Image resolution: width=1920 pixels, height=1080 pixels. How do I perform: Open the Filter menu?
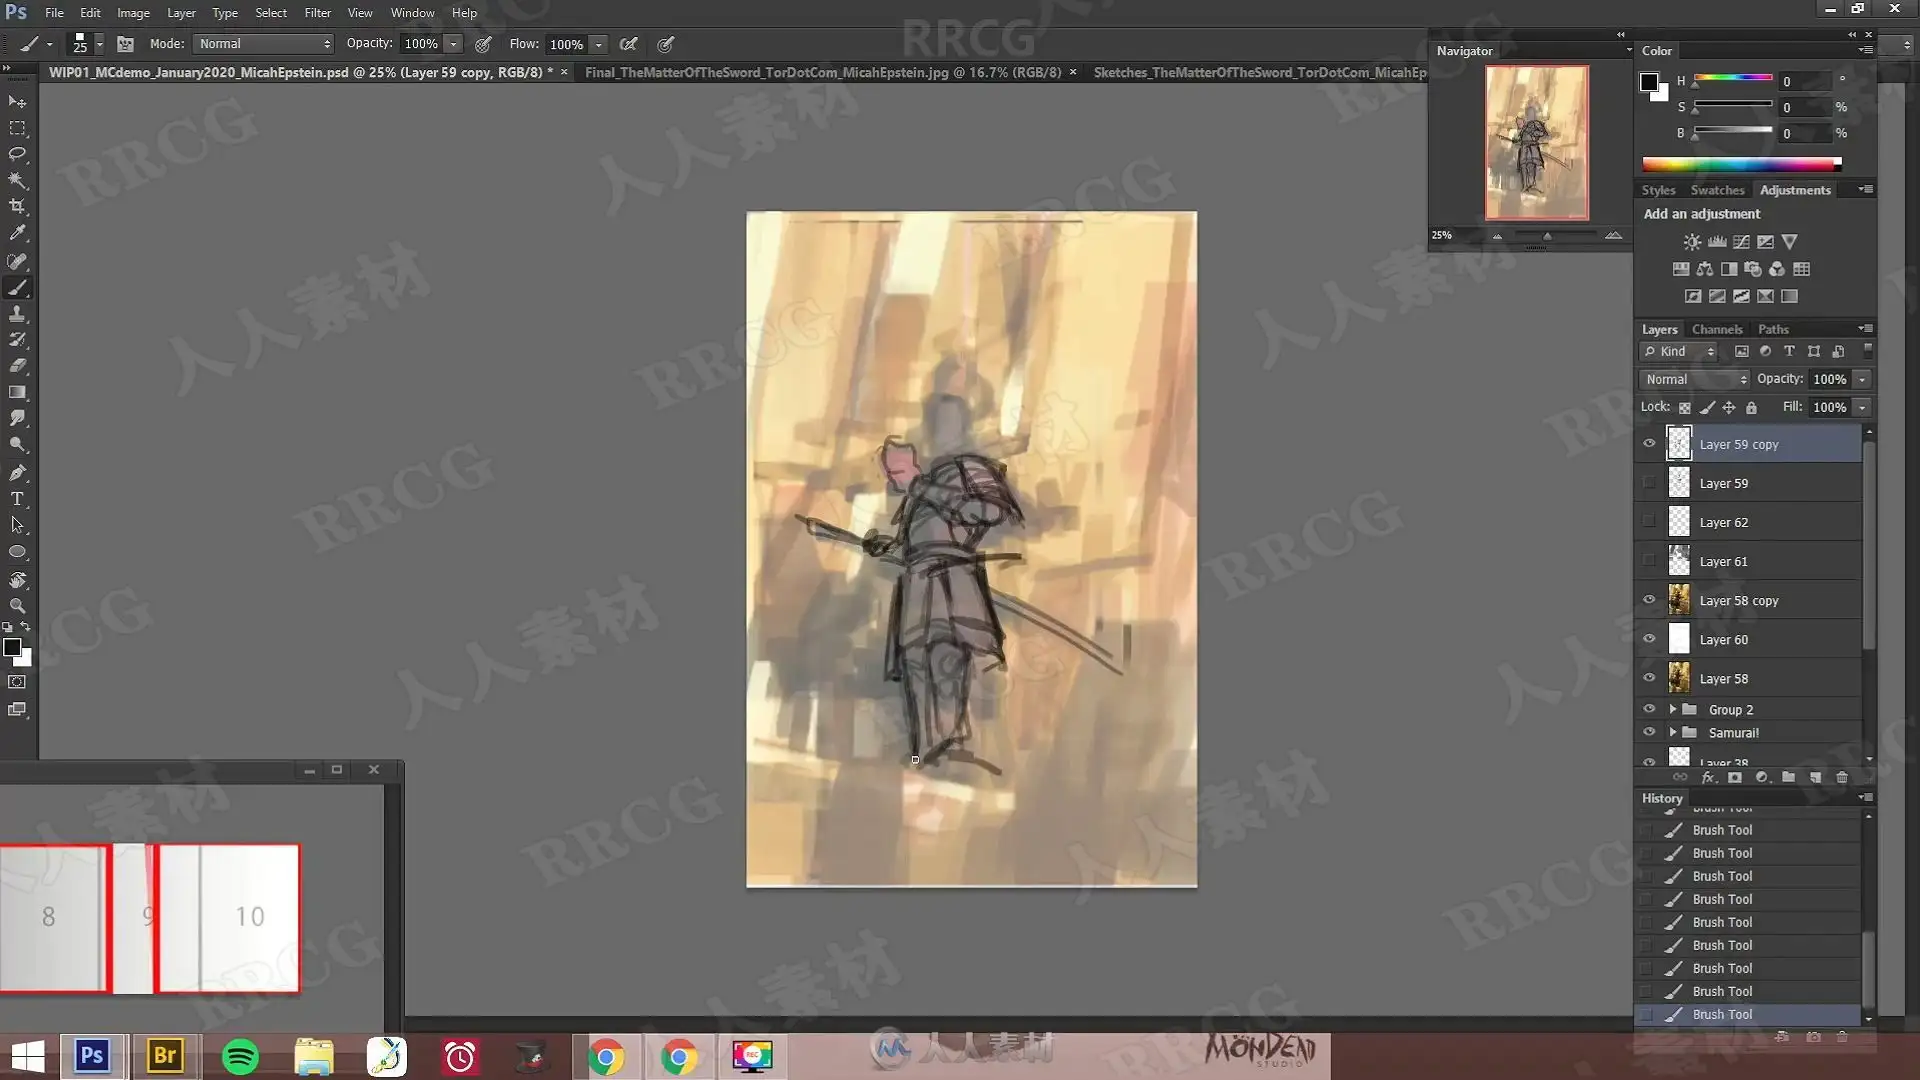(x=317, y=13)
